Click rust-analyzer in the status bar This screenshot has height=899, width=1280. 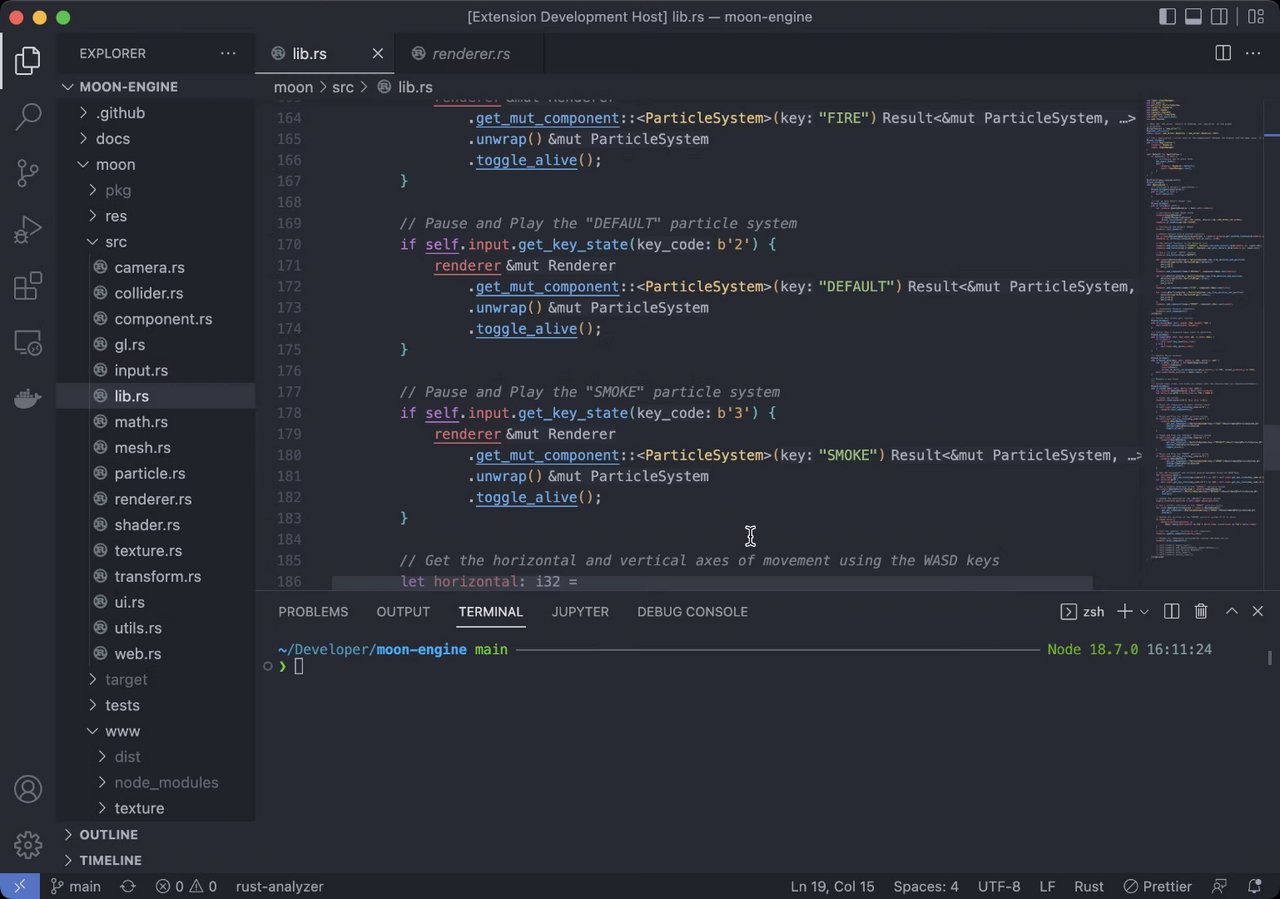(x=279, y=886)
